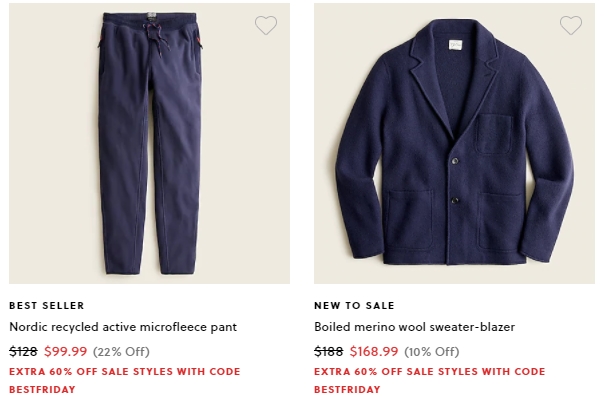Click the BEST SELLER label
605x397 pixels.
pos(47,306)
